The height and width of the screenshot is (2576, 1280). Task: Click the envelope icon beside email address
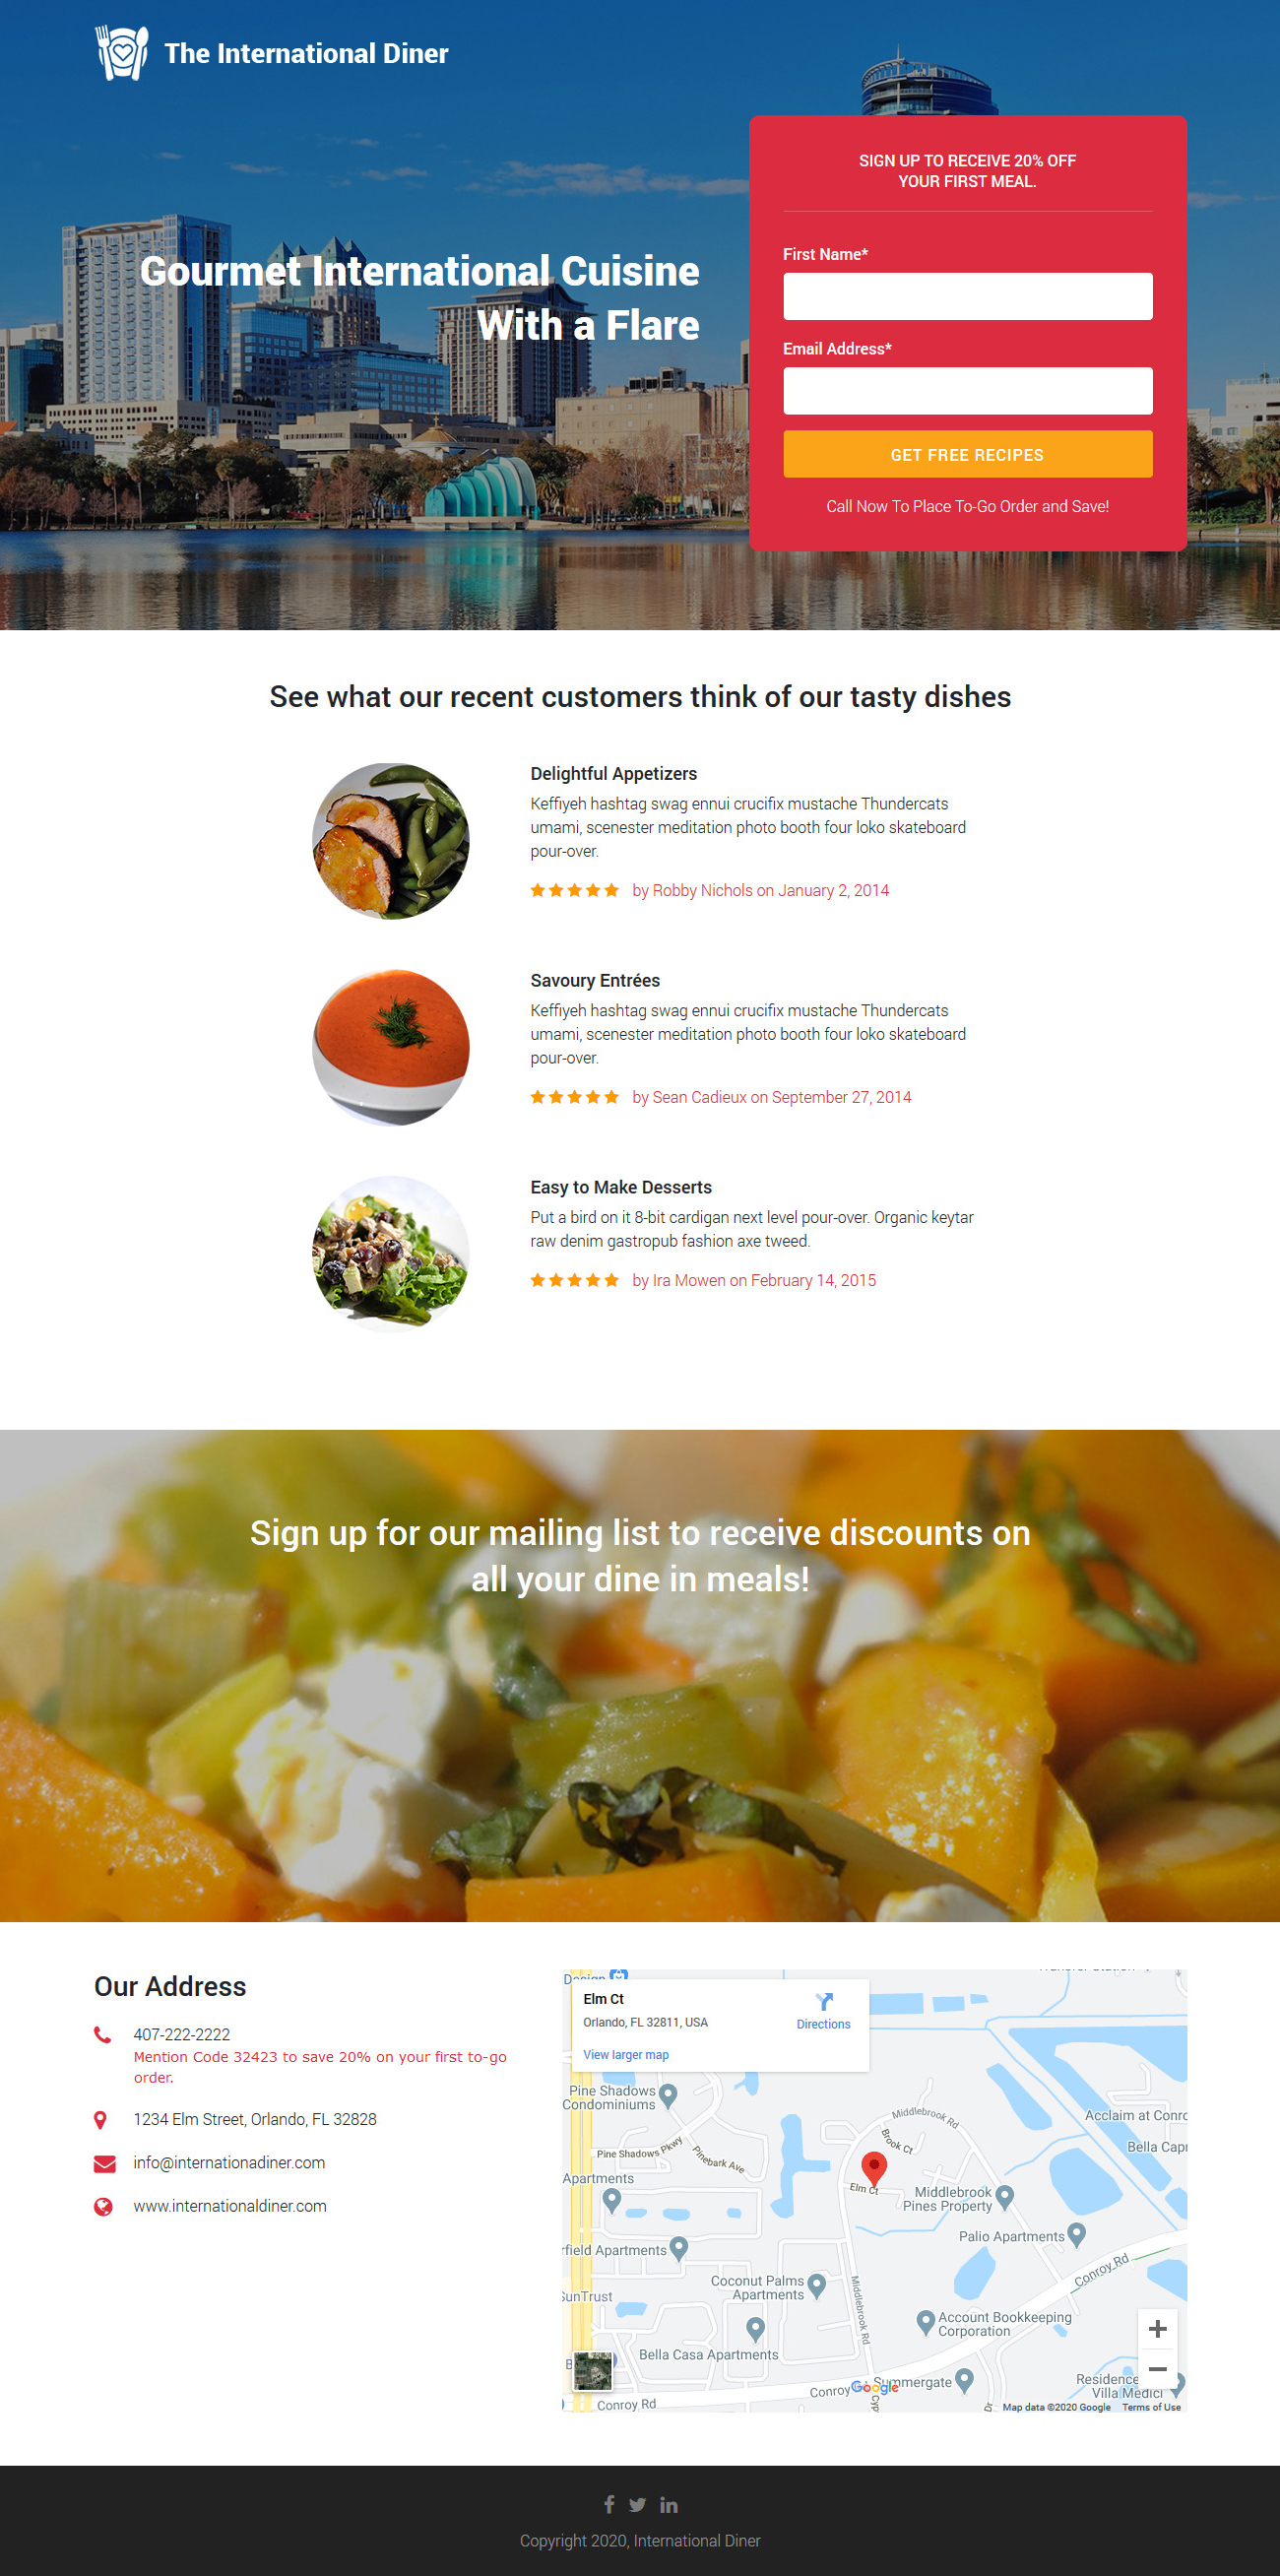point(104,2163)
